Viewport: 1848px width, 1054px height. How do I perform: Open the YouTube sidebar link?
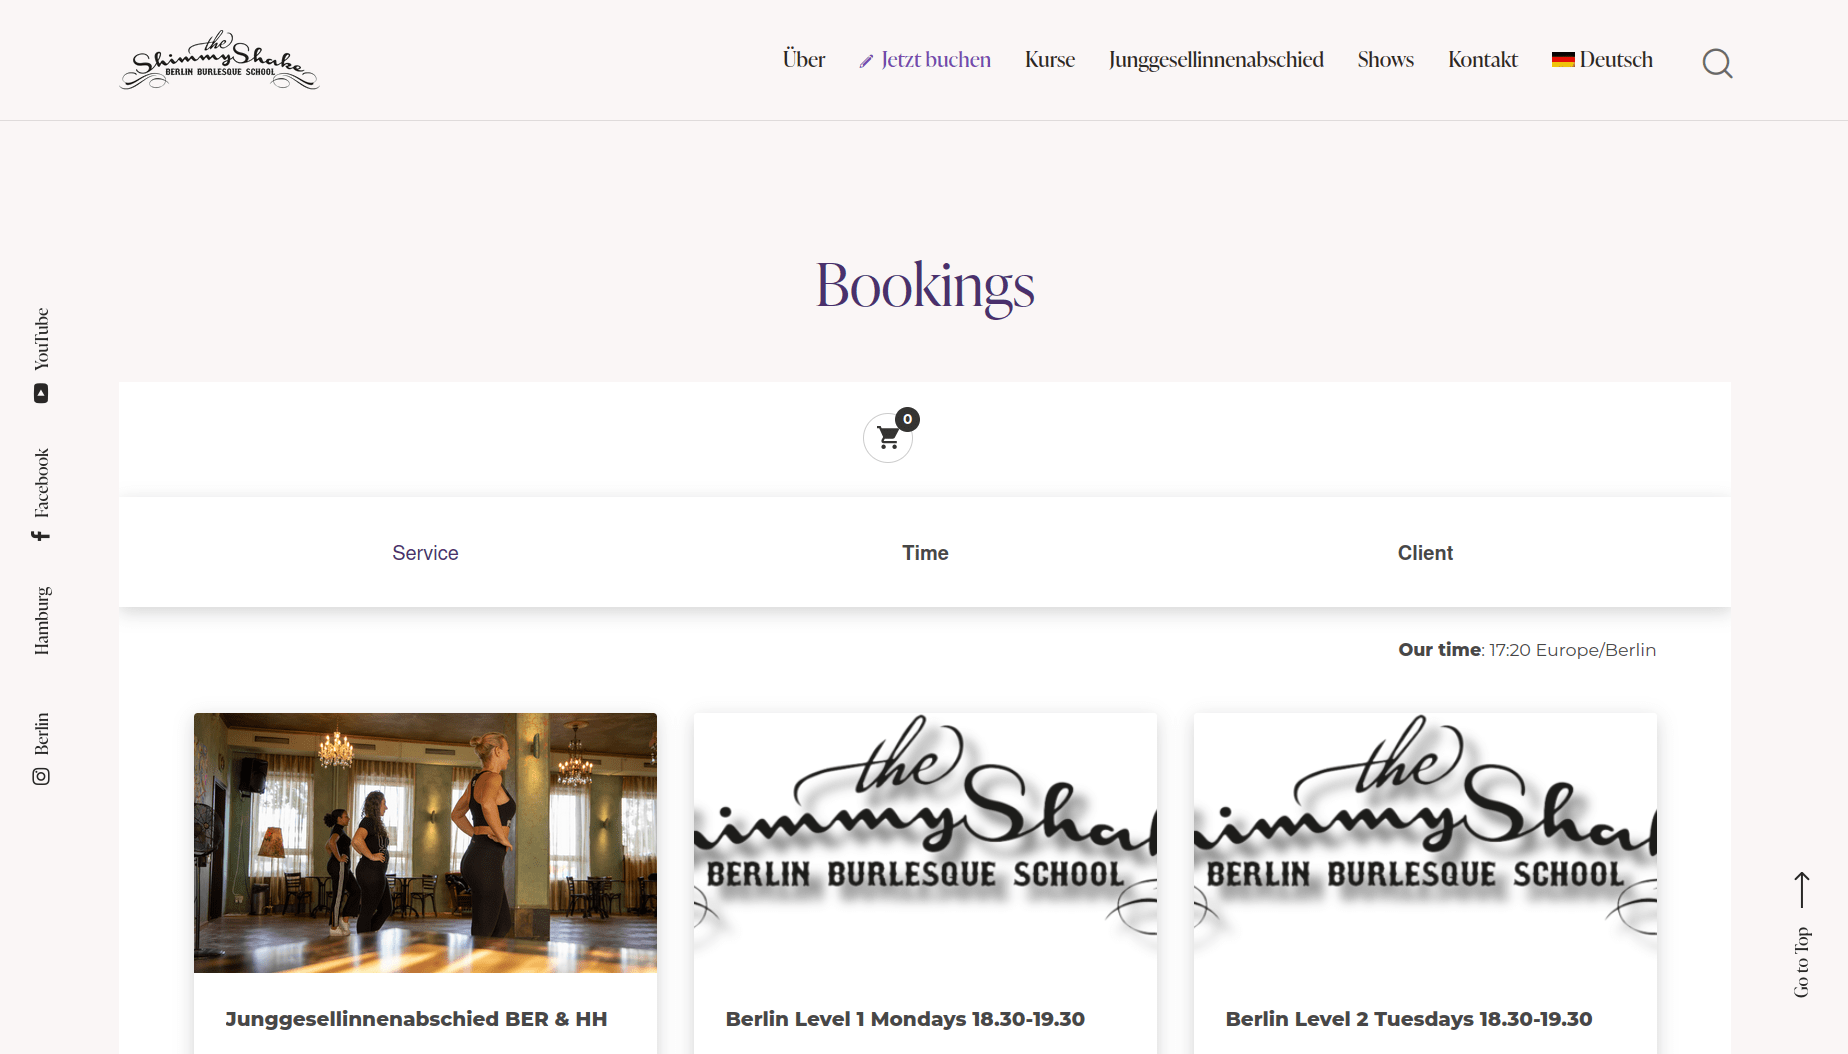pos(41,354)
